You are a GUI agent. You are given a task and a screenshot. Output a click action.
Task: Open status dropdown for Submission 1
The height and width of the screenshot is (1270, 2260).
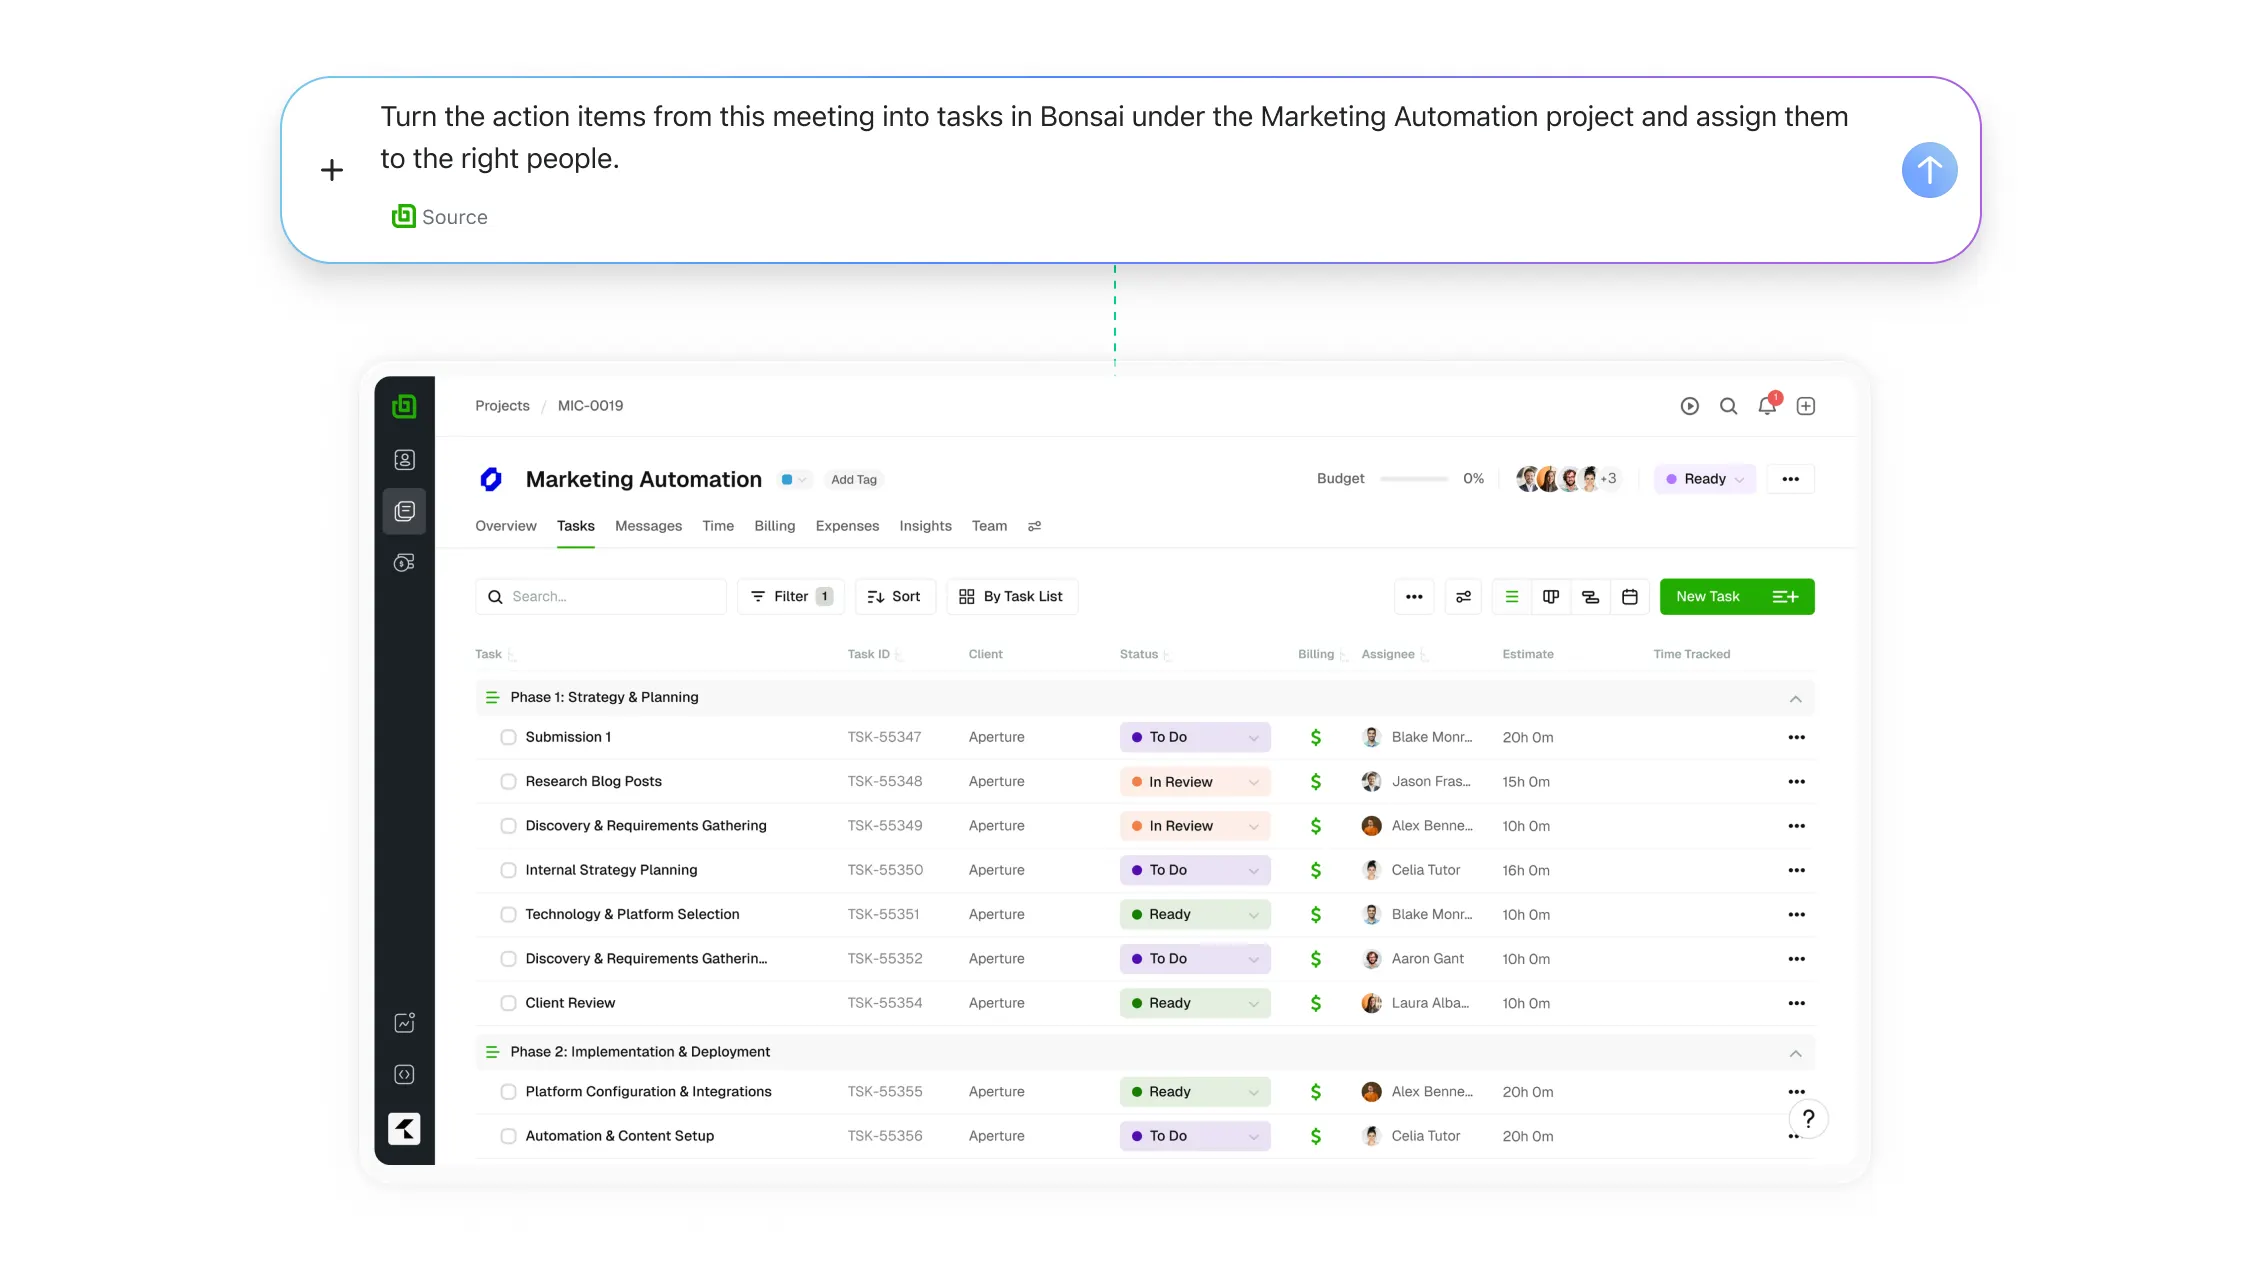pos(1195,738)
